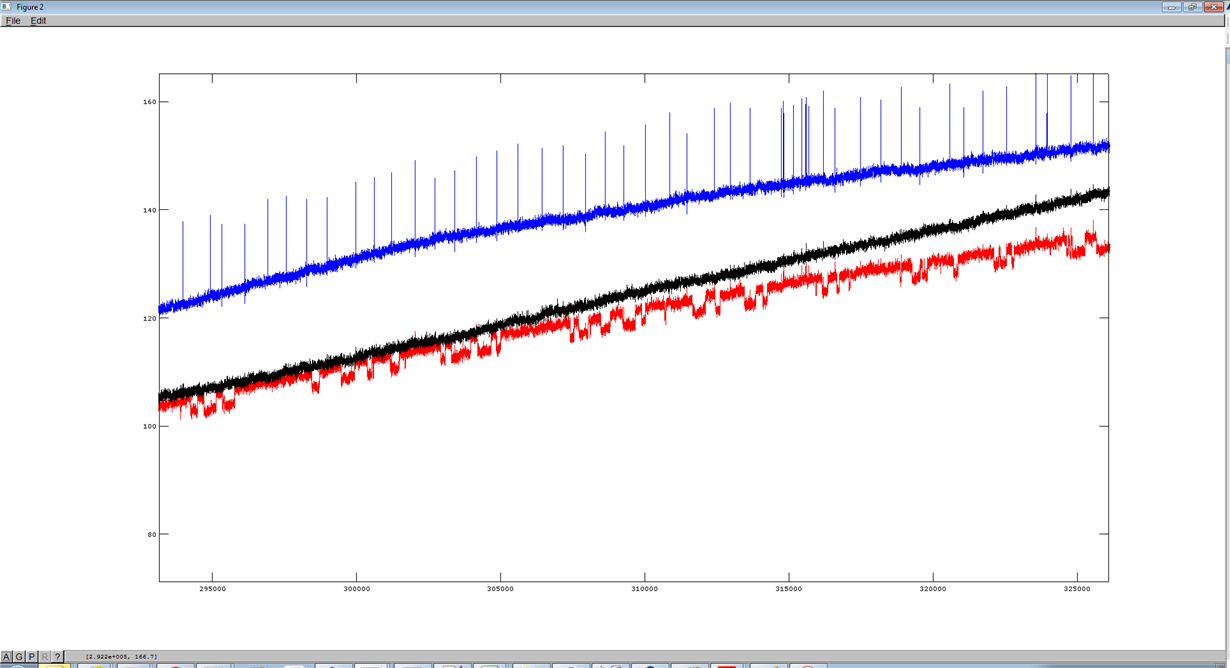Viewport: 1230px width, 668px height.
Task: Click the Figure 2 title bar icon
Action: pos(6,7)
